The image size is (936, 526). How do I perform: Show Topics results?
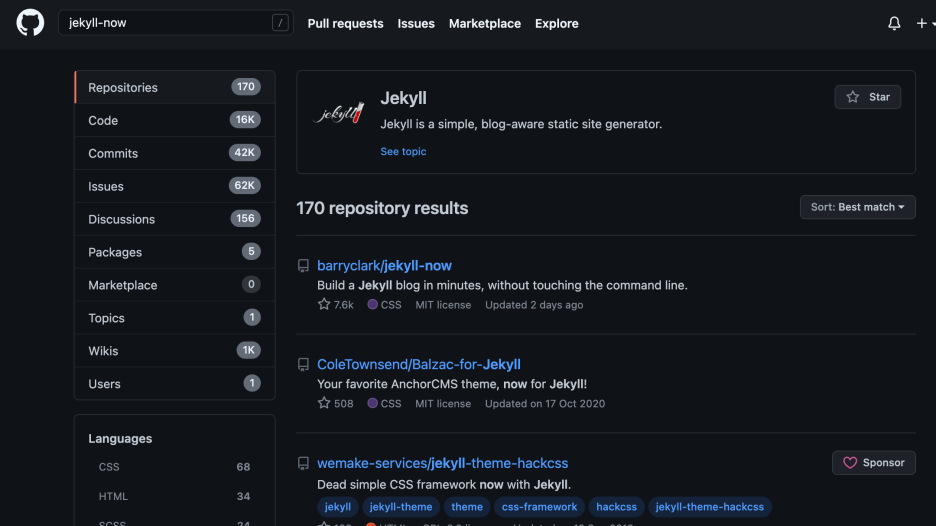point(174,317)
